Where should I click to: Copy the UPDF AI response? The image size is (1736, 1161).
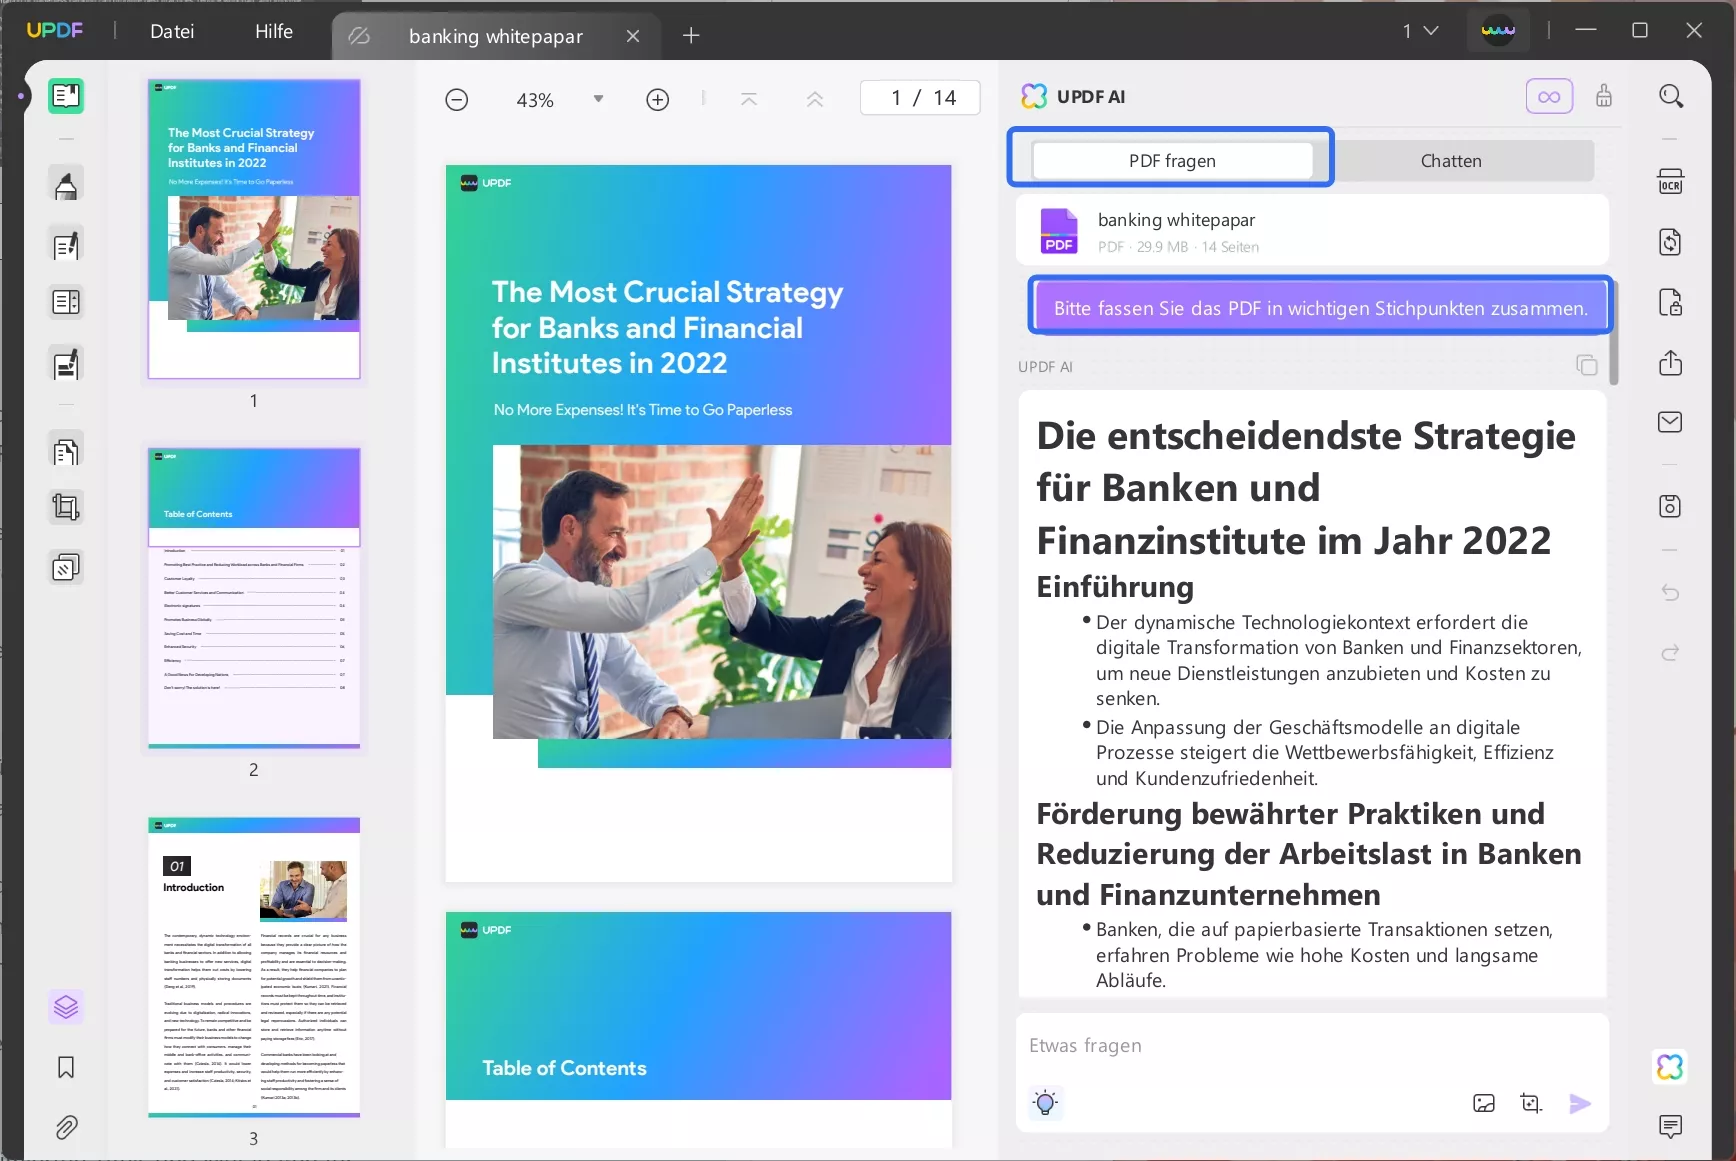pyautogui.click(x=1587, y=365)
